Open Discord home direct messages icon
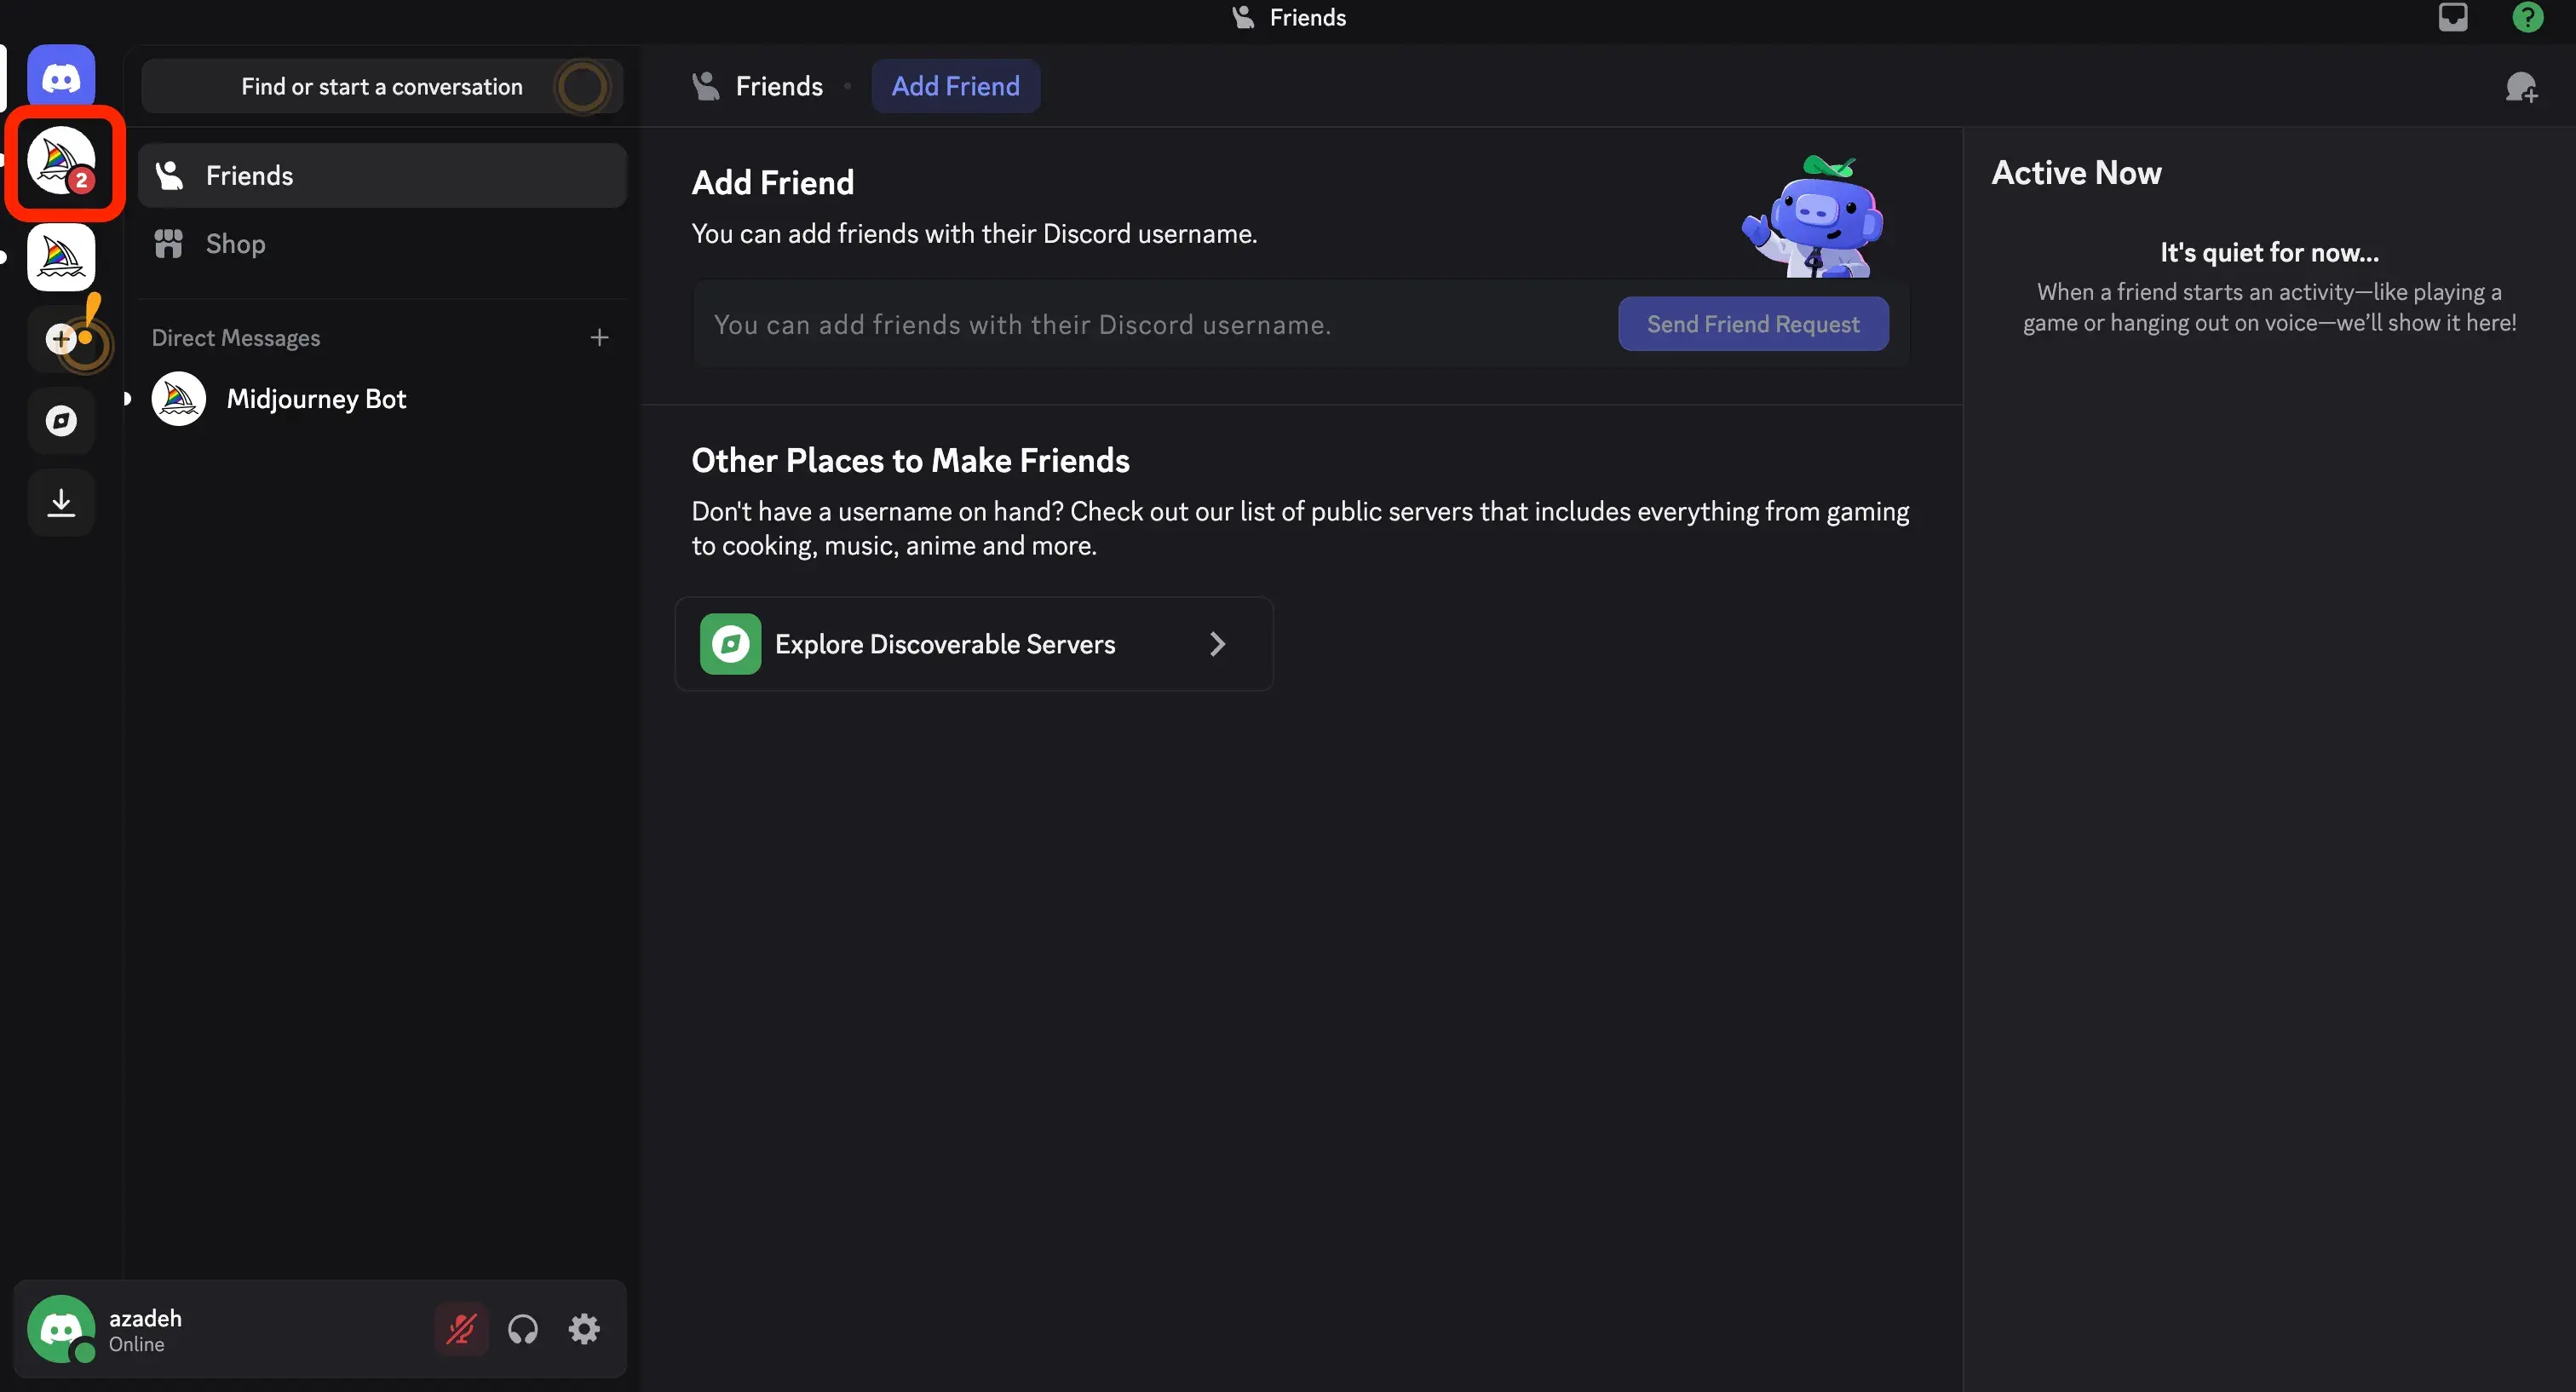 61,77
